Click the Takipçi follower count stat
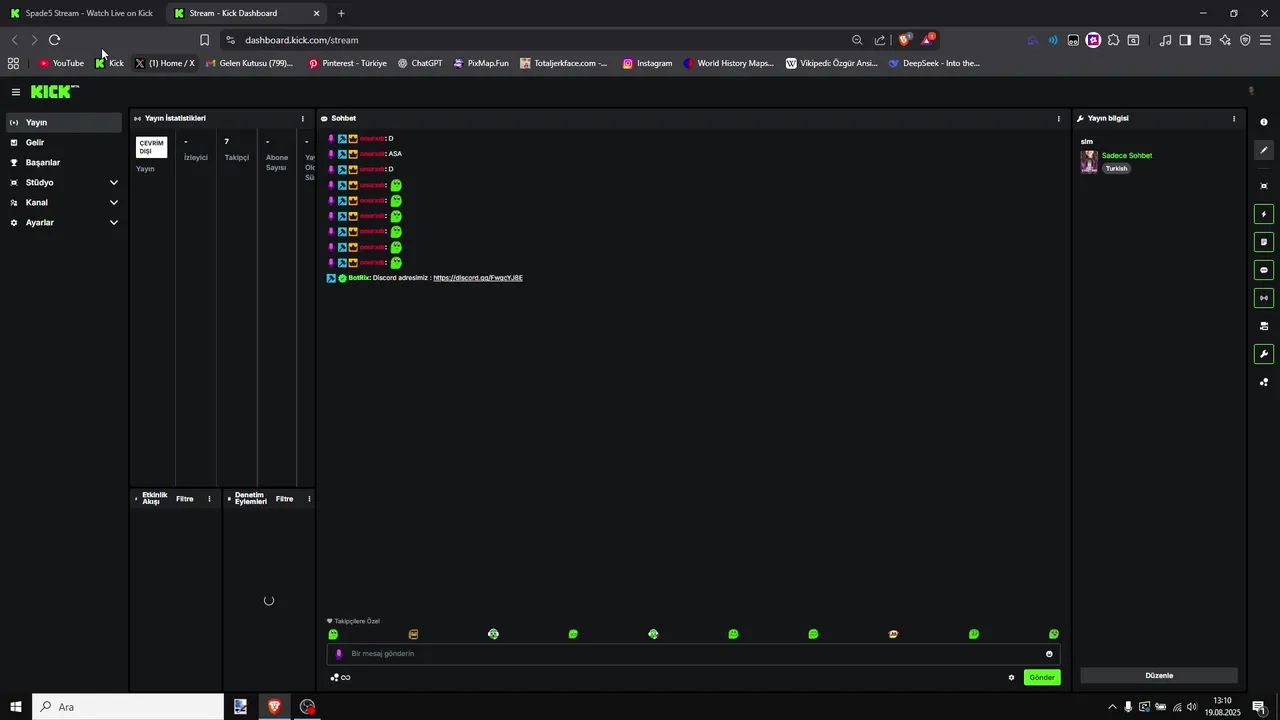This screenshot has width=1280, height=720. pos(237,149)
